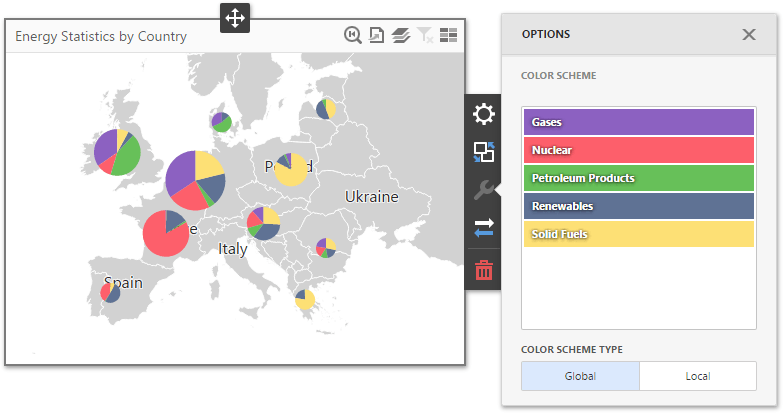
Task: Choose the blue Renewables color entry
Action: (638, 206)
